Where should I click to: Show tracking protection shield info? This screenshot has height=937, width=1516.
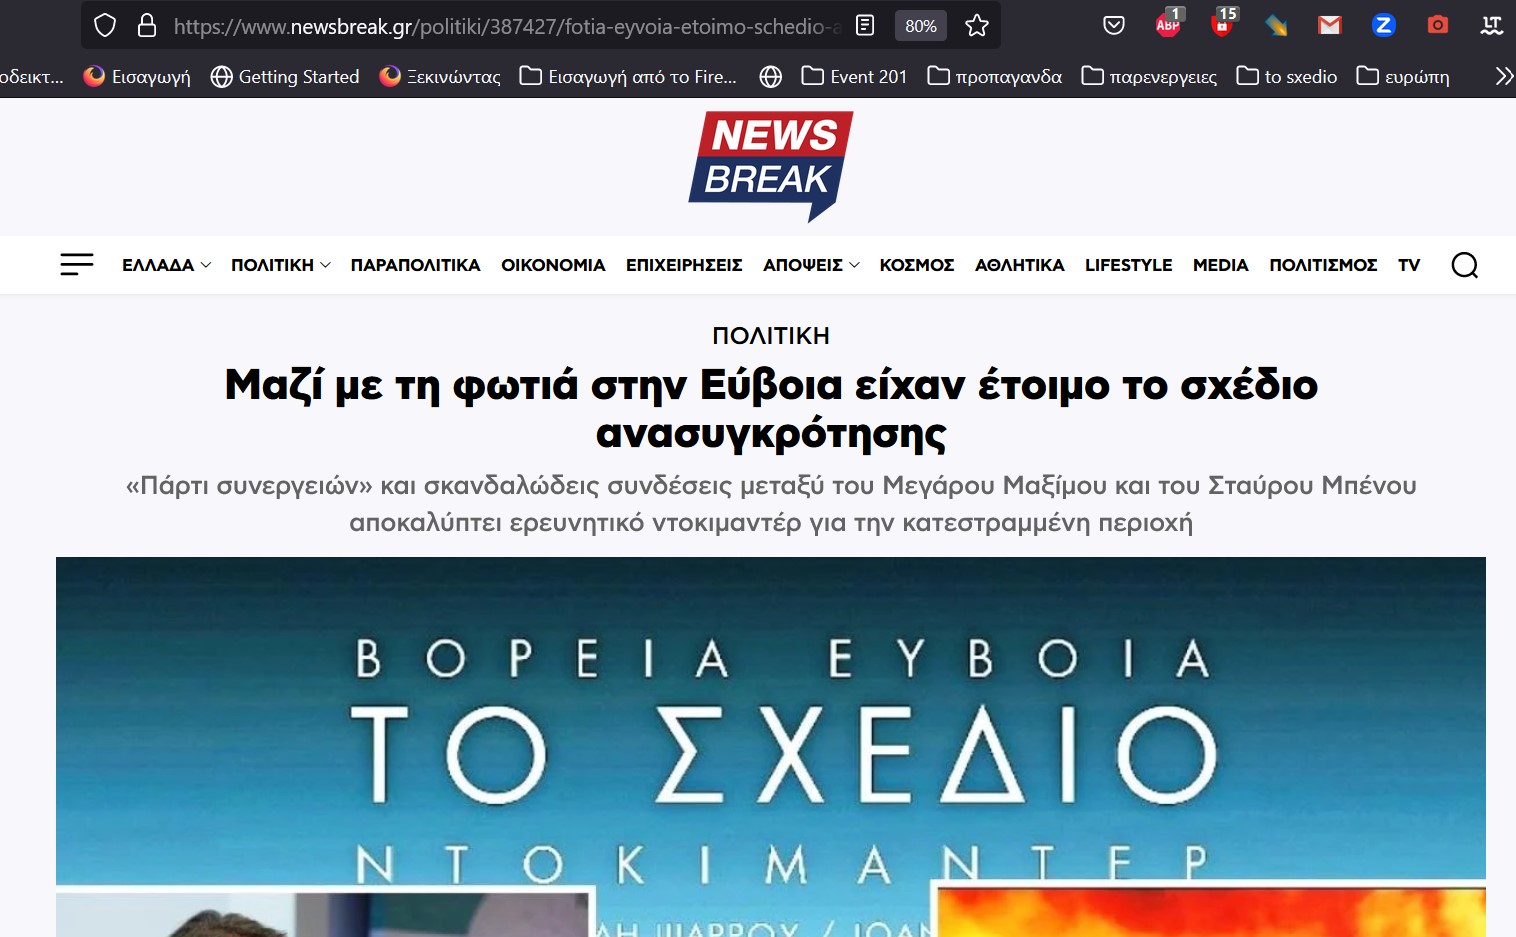tap(105, 26)
